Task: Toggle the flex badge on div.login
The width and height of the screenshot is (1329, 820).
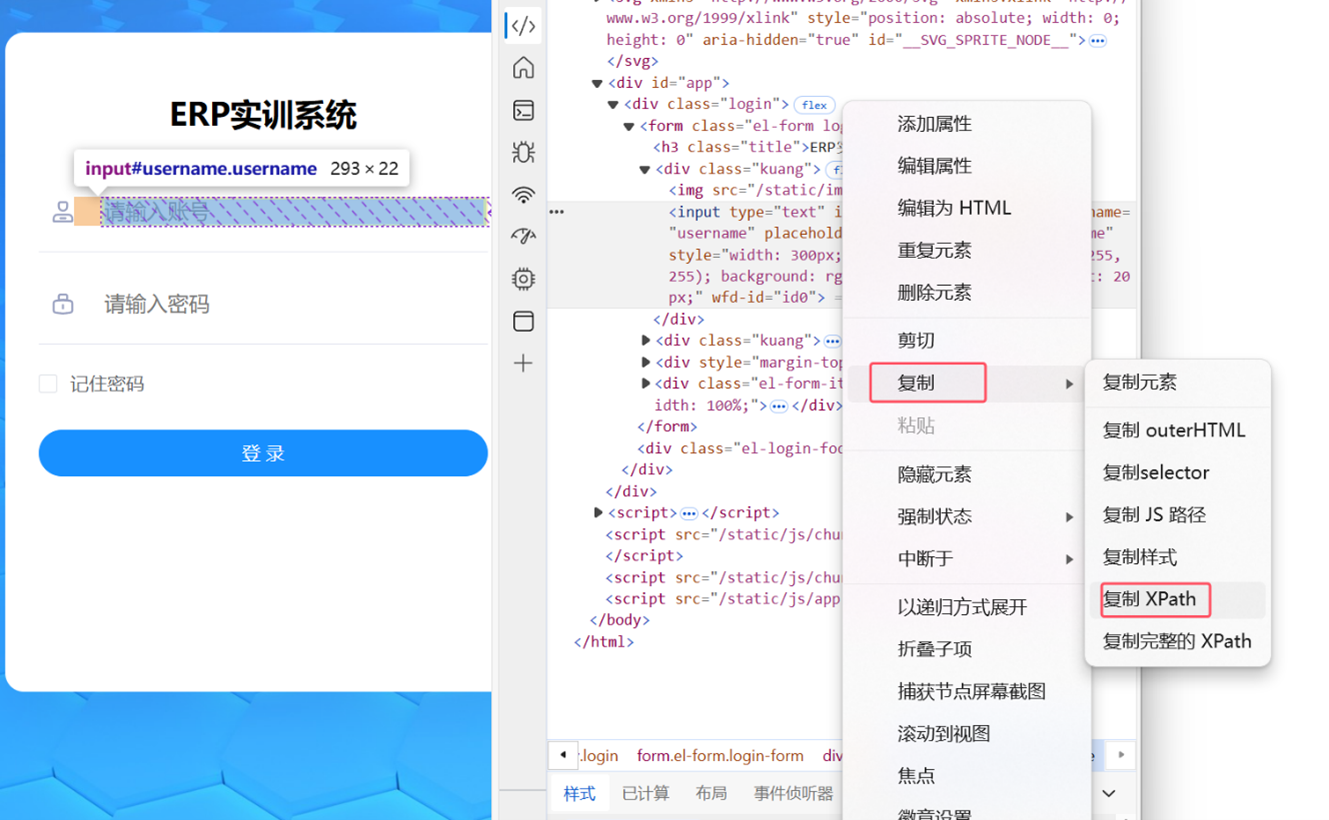Action: click(814, 105)
